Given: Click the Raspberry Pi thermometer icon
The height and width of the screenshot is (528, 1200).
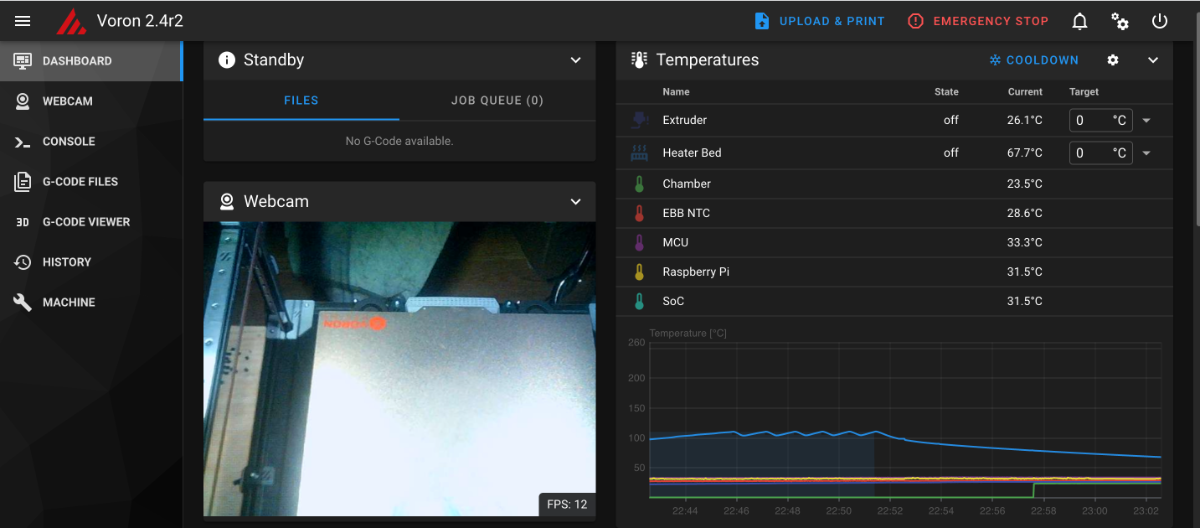Looking at the screenshot, I should point(640,272).
